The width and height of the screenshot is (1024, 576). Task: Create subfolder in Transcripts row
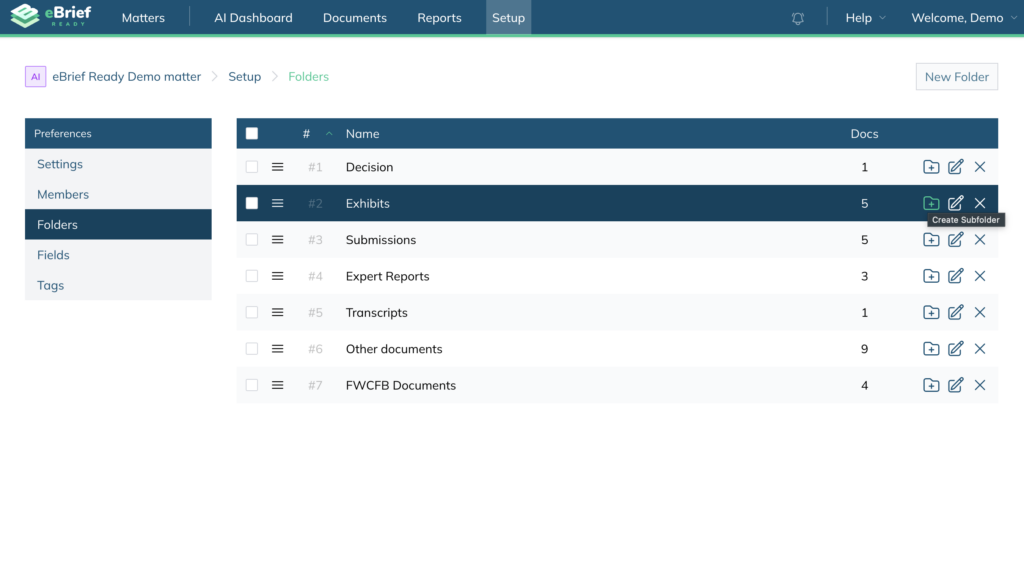931,312
